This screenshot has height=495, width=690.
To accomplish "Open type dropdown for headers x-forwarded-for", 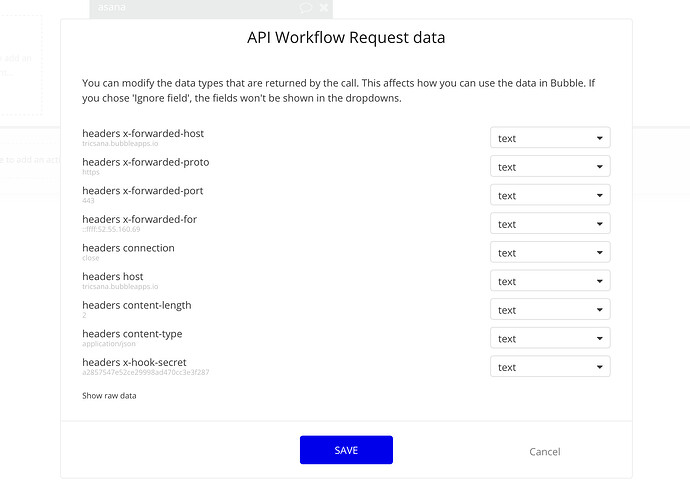I will [x=550, y=224].
